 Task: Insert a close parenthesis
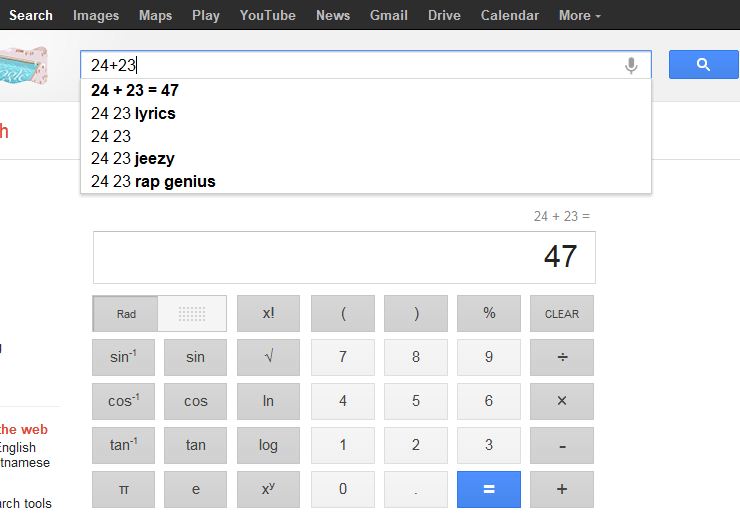[416, 313]
